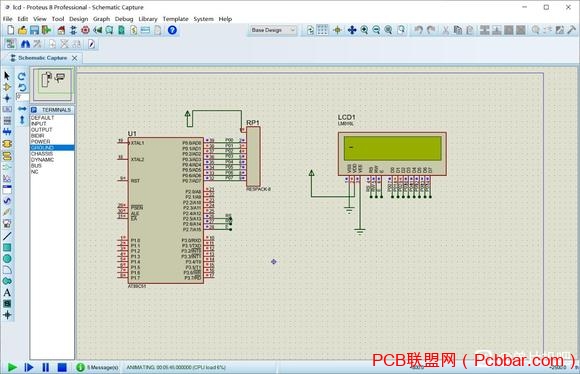The height and width of the screenshot is (374, 580).
Task: Open the Base Design dropdown
Action: pyautogui.click(x=272, y=30)
